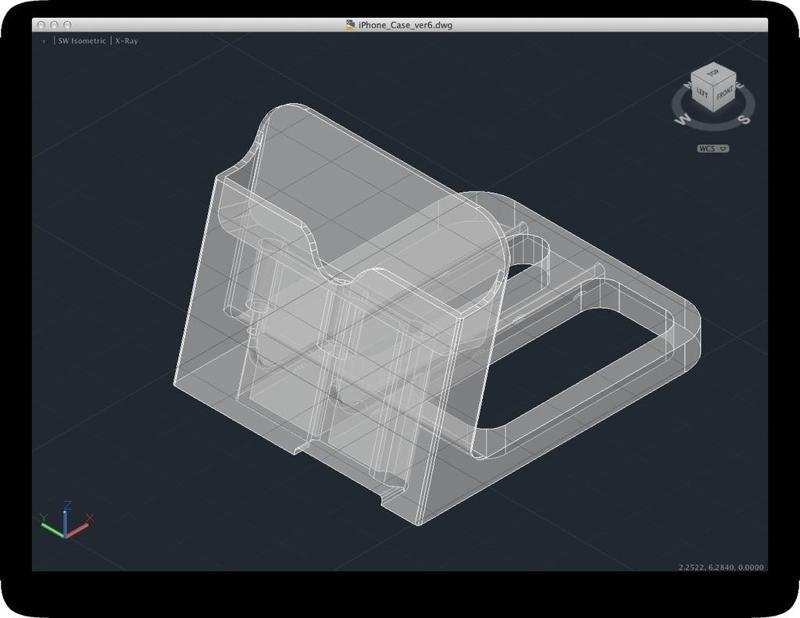Click the N compass letter on the ViewCube ring

[686, 84]
